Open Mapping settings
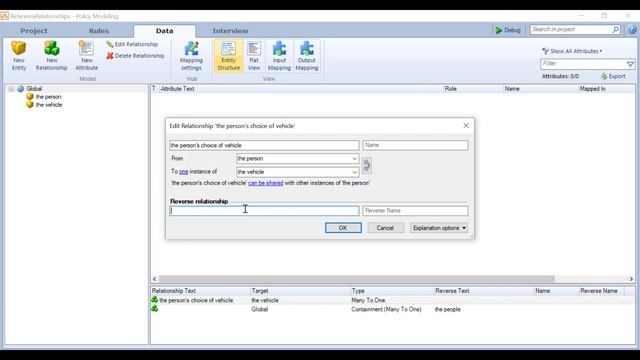The width and height of the screenshot is (640, 360). pyautogui.click(x=191, y=56)
